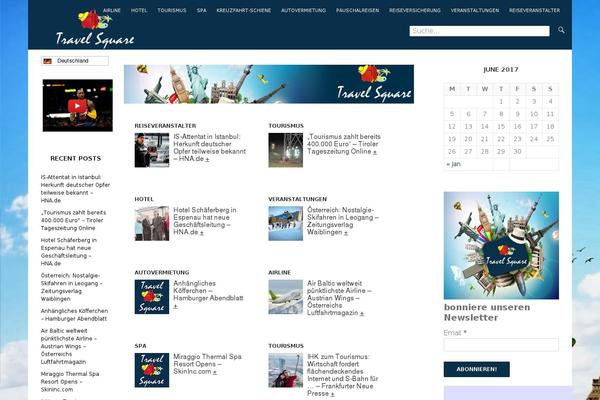Click the ABONNIEREN! button
600x400 pixels.
tap(476, 369)
